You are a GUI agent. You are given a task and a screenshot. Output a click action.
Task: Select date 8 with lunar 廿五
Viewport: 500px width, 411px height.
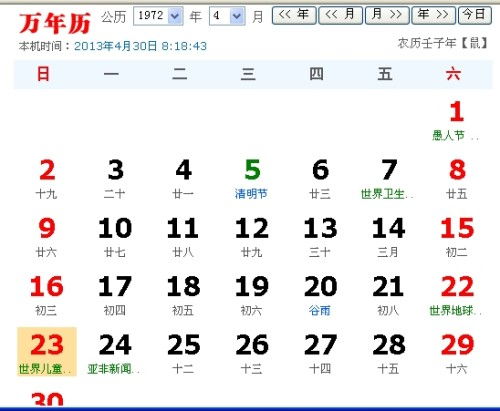[x=457, y=180]
